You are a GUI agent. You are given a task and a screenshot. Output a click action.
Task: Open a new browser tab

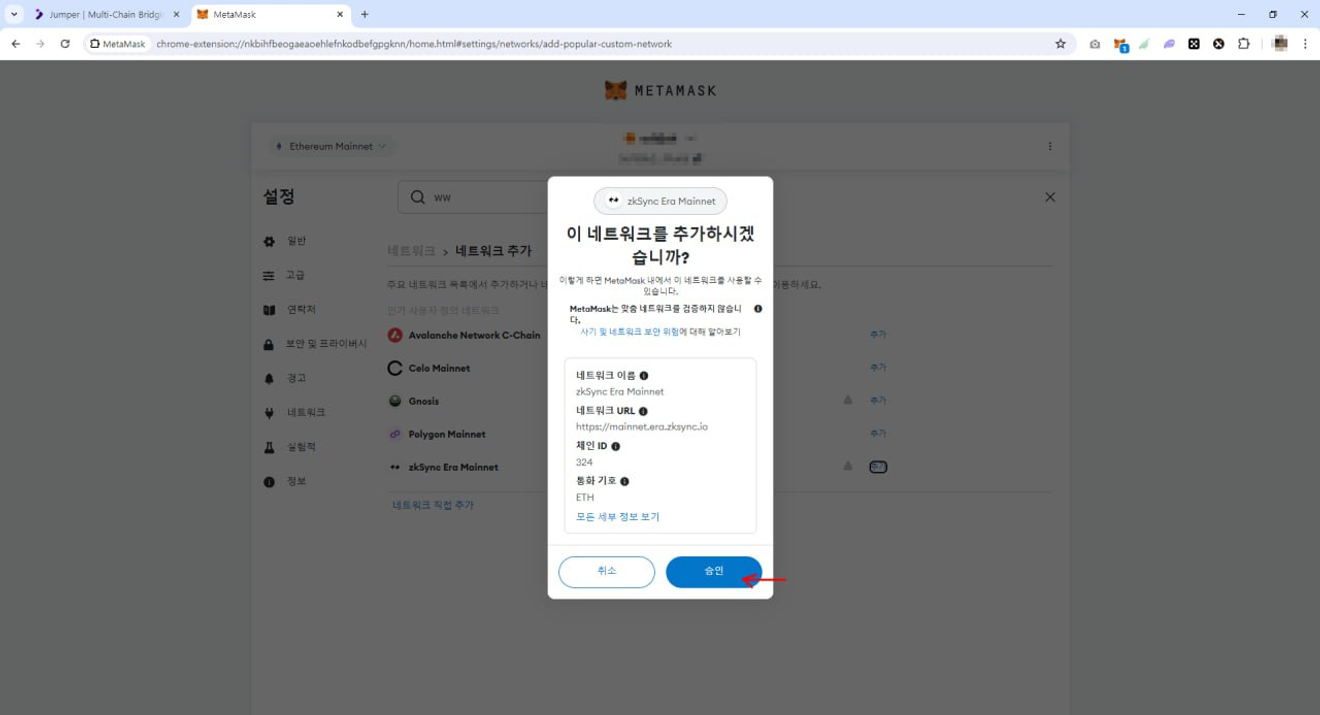365,15
